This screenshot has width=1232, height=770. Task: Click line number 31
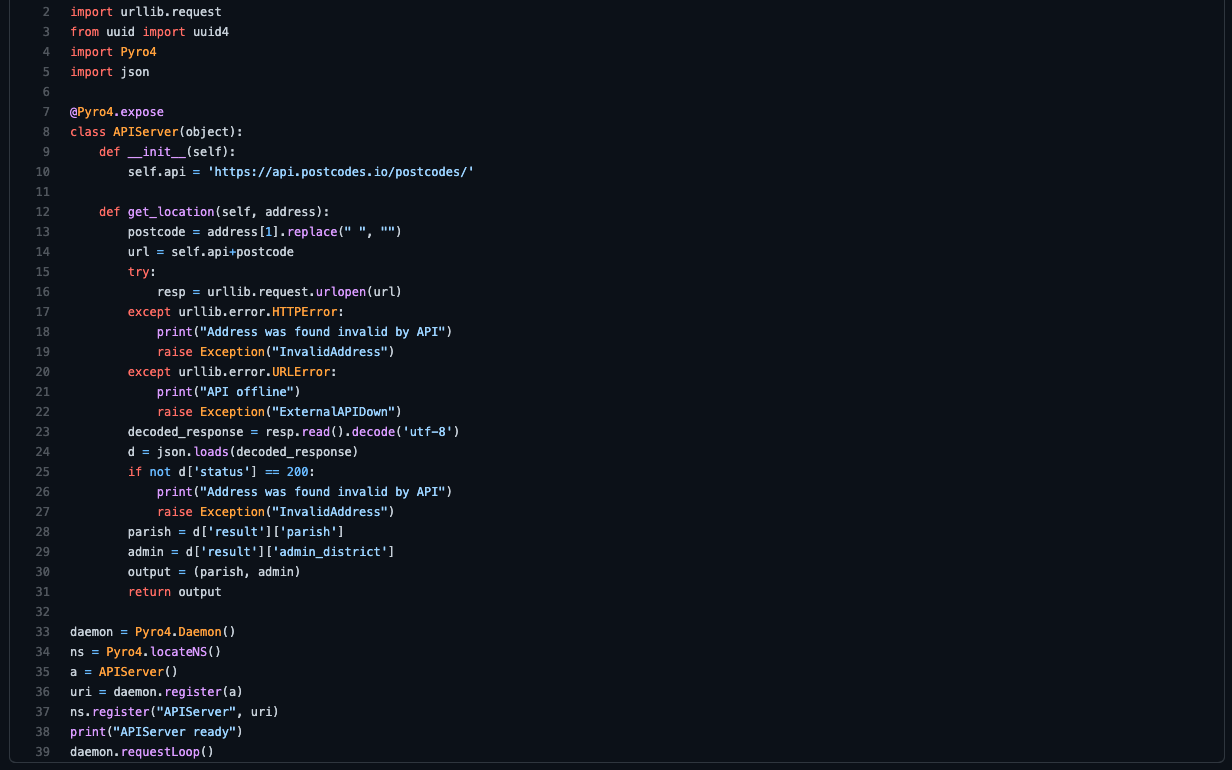coord(42,592)
